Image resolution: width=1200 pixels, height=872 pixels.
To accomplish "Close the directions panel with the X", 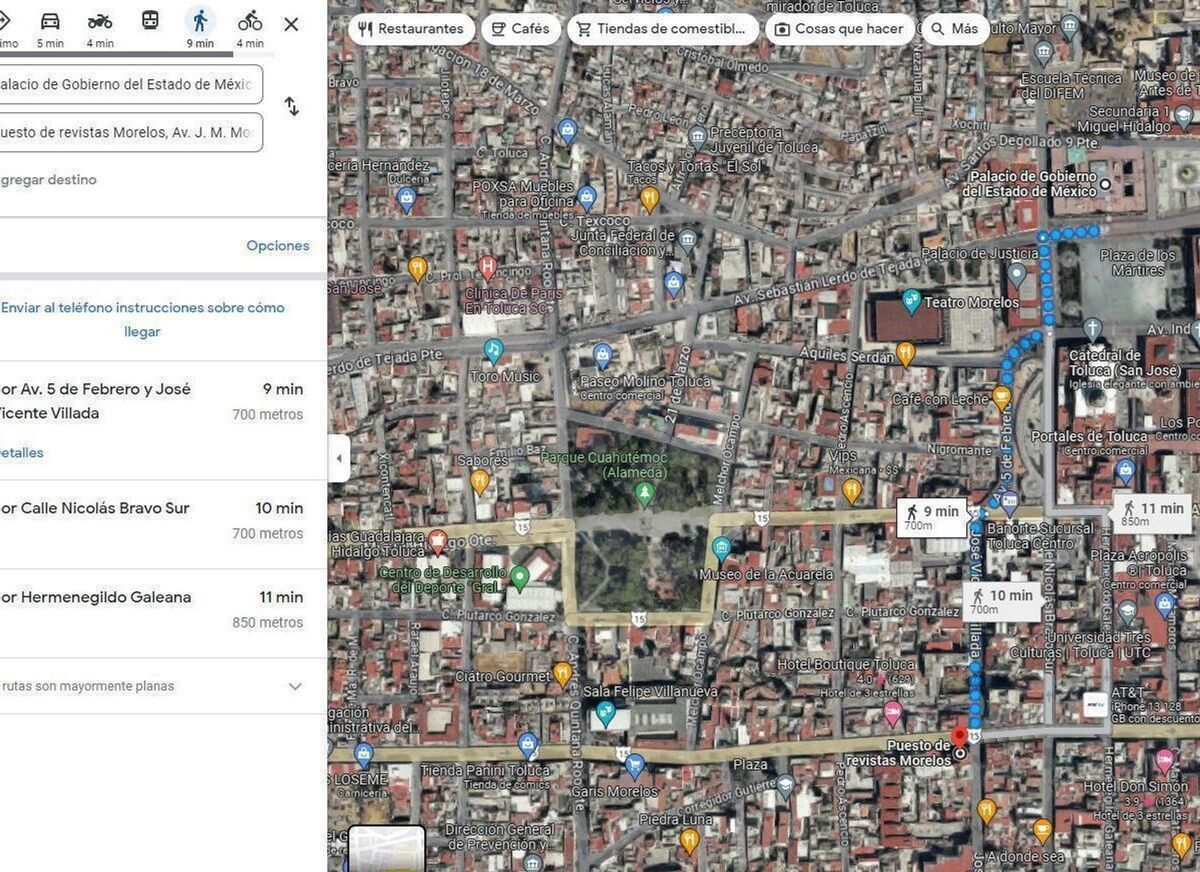I will click(291, 24).
